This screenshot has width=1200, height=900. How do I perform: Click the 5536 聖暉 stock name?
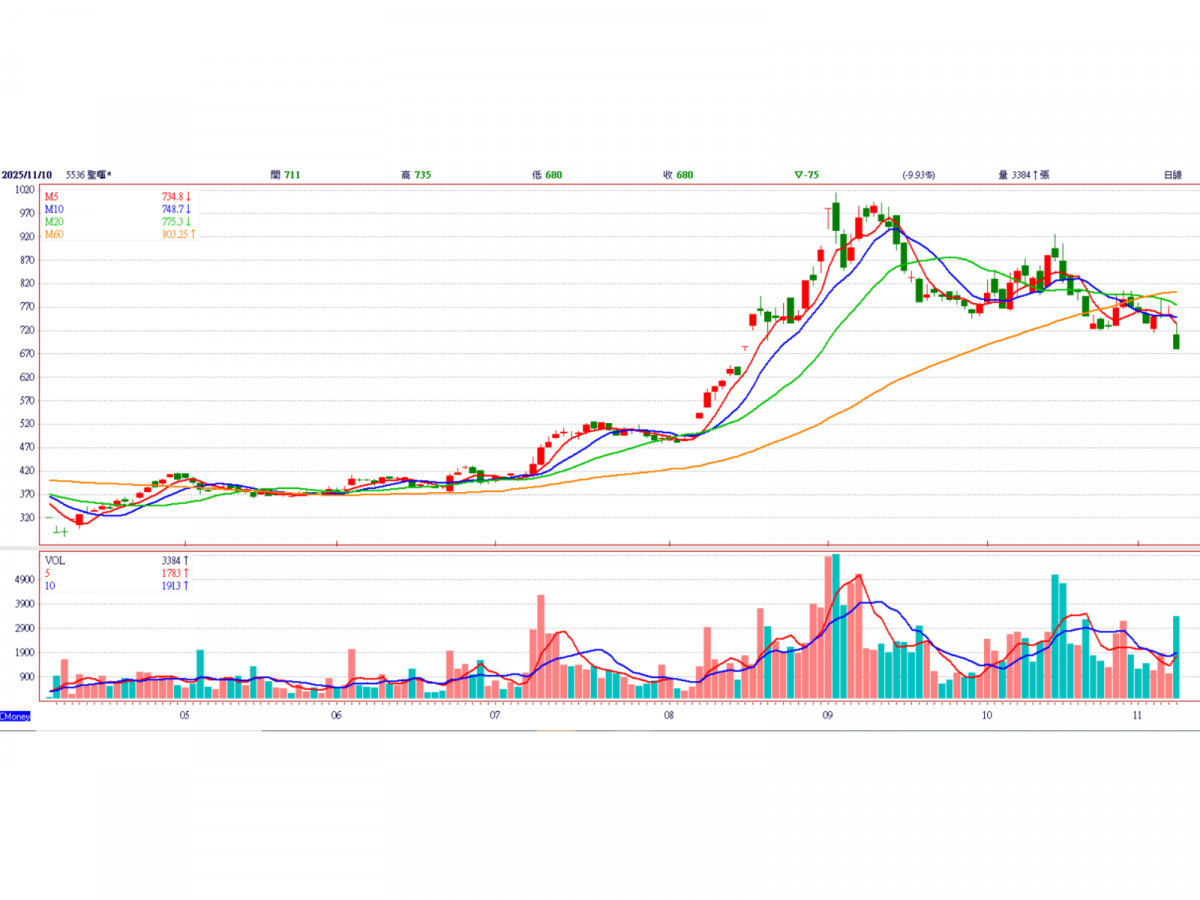click(x=85, y=175)
